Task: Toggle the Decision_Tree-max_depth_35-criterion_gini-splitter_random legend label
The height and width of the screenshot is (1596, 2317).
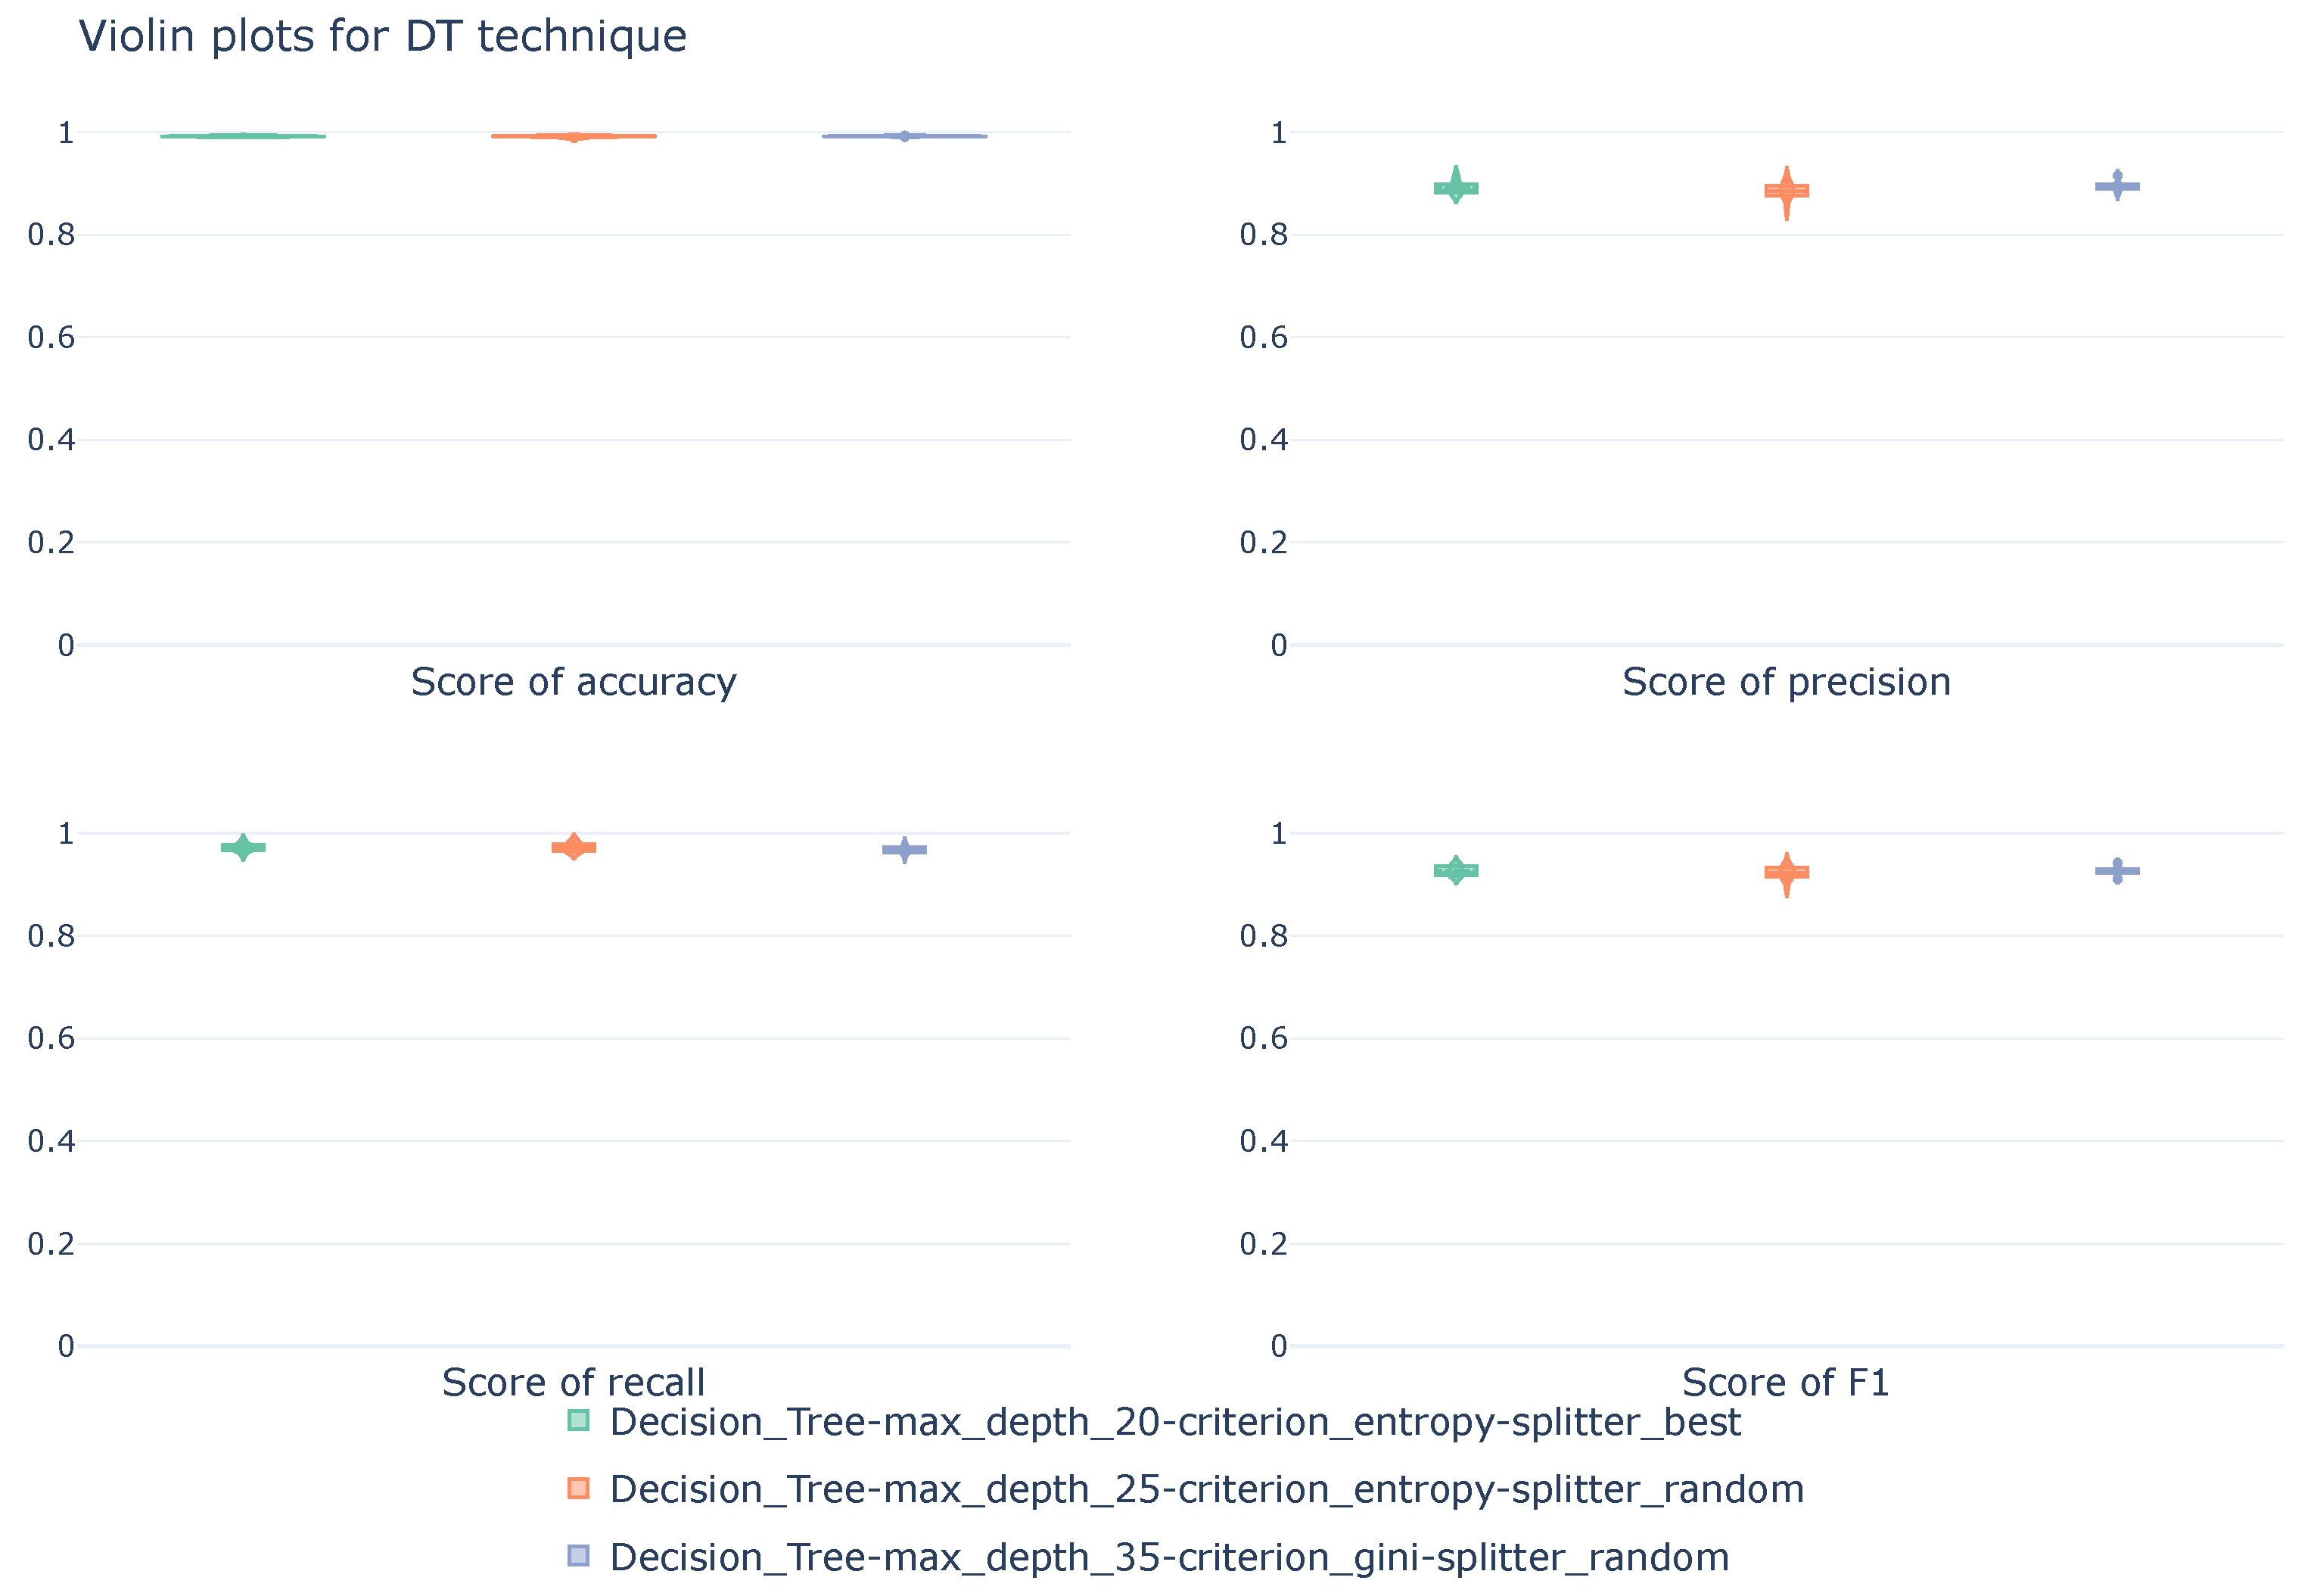Action: [x=1169, y=1557]
